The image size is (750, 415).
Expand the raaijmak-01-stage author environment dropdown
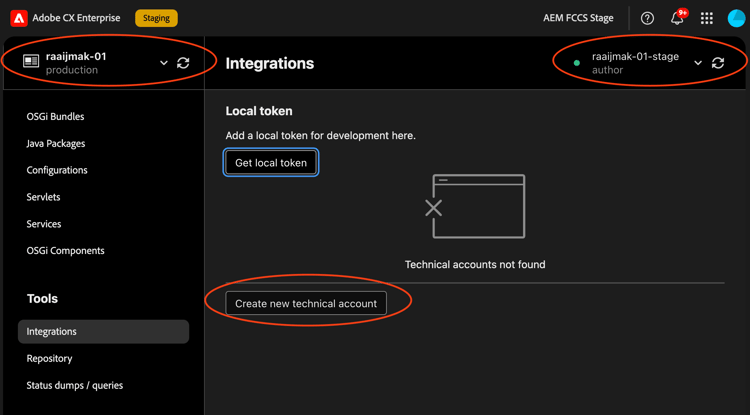coord(698,63)
